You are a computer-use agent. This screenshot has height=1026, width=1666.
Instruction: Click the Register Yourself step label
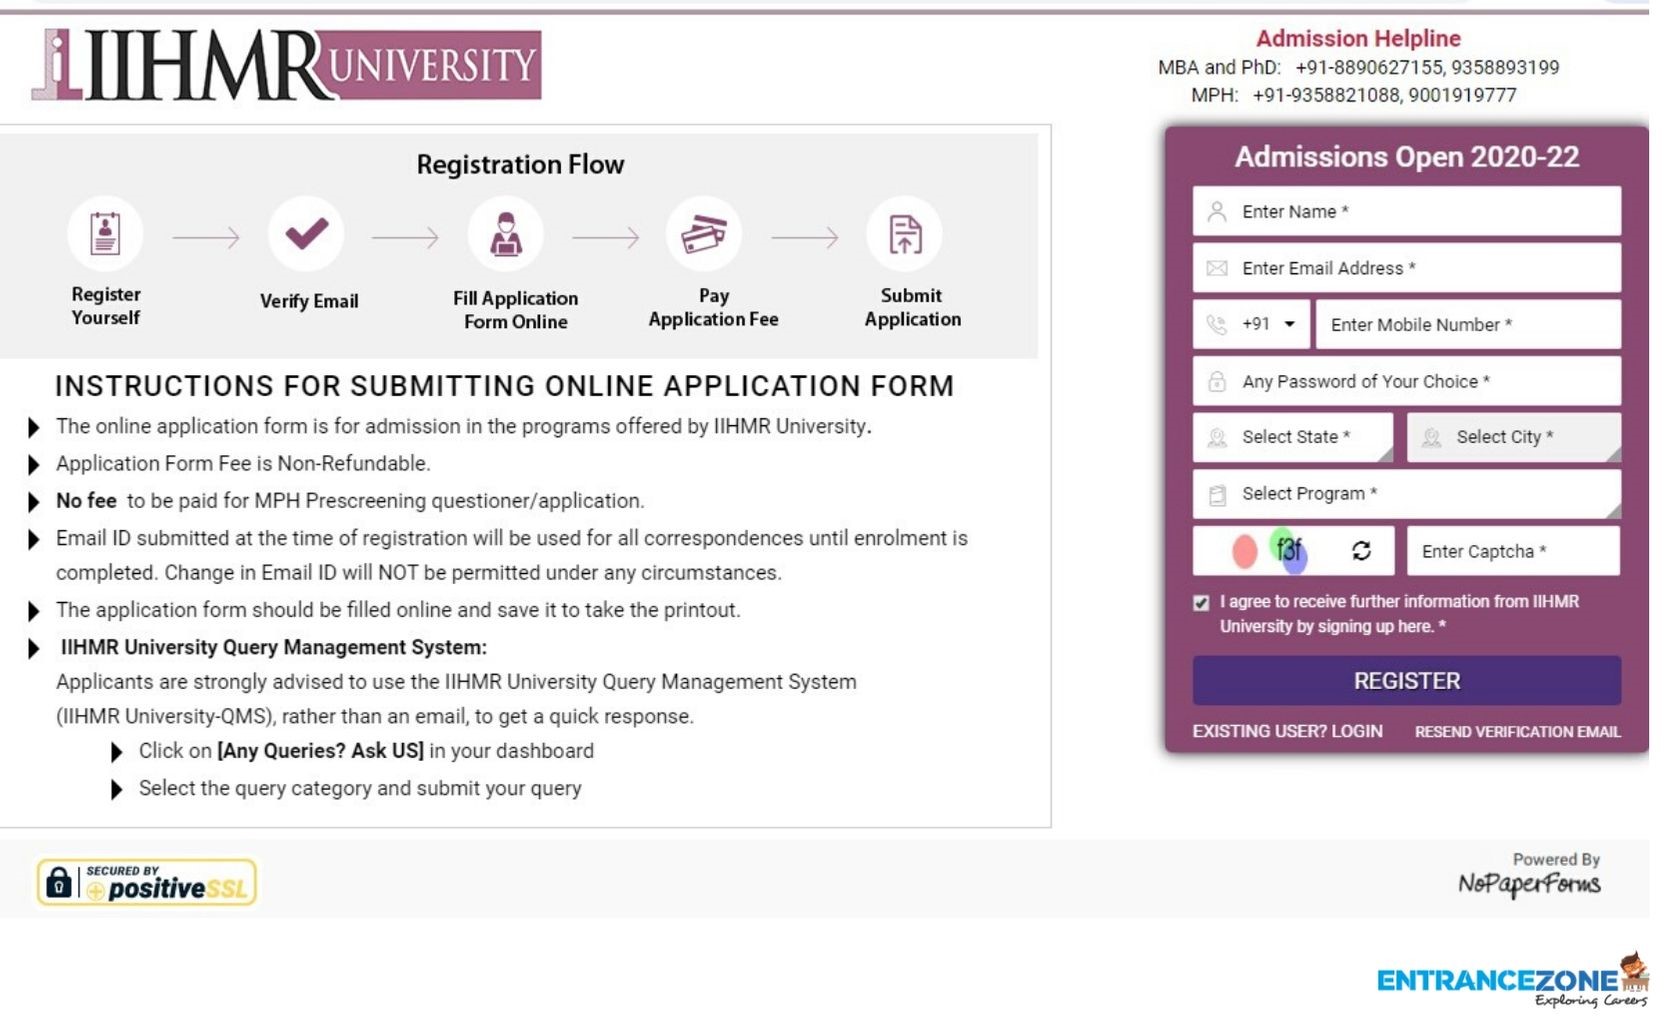pos(106,306)
